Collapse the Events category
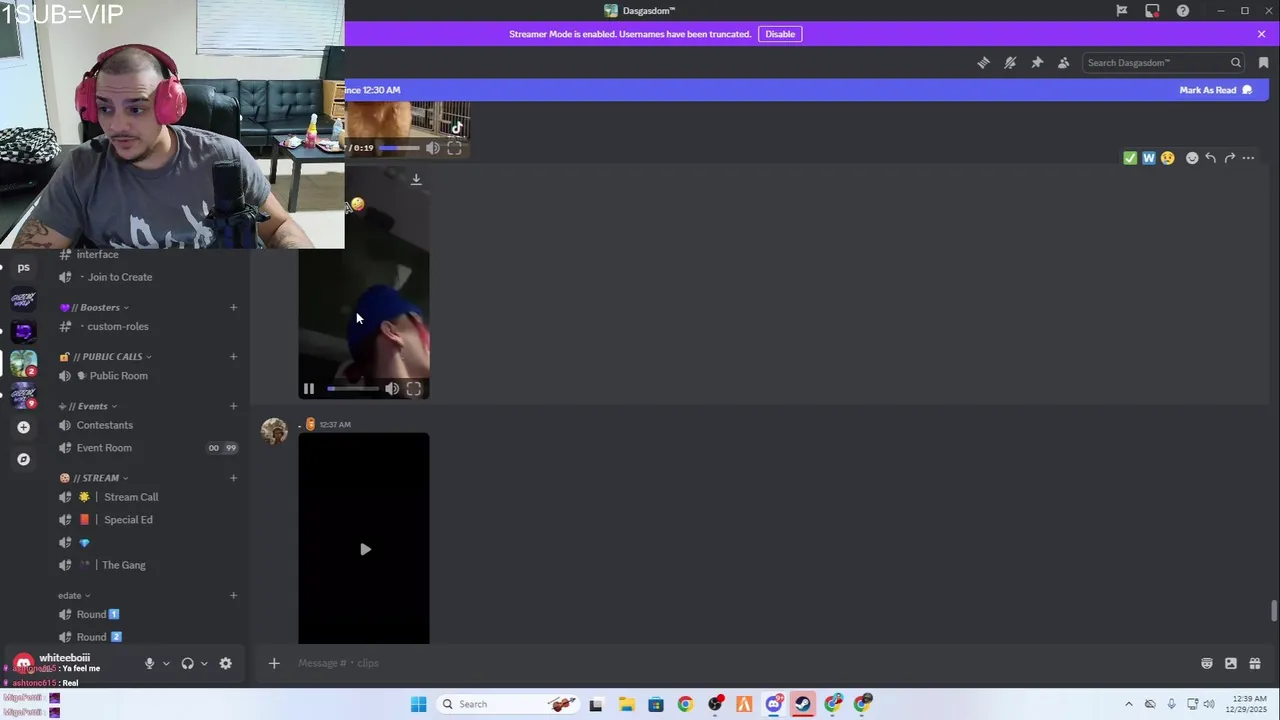 pos(88,406)
